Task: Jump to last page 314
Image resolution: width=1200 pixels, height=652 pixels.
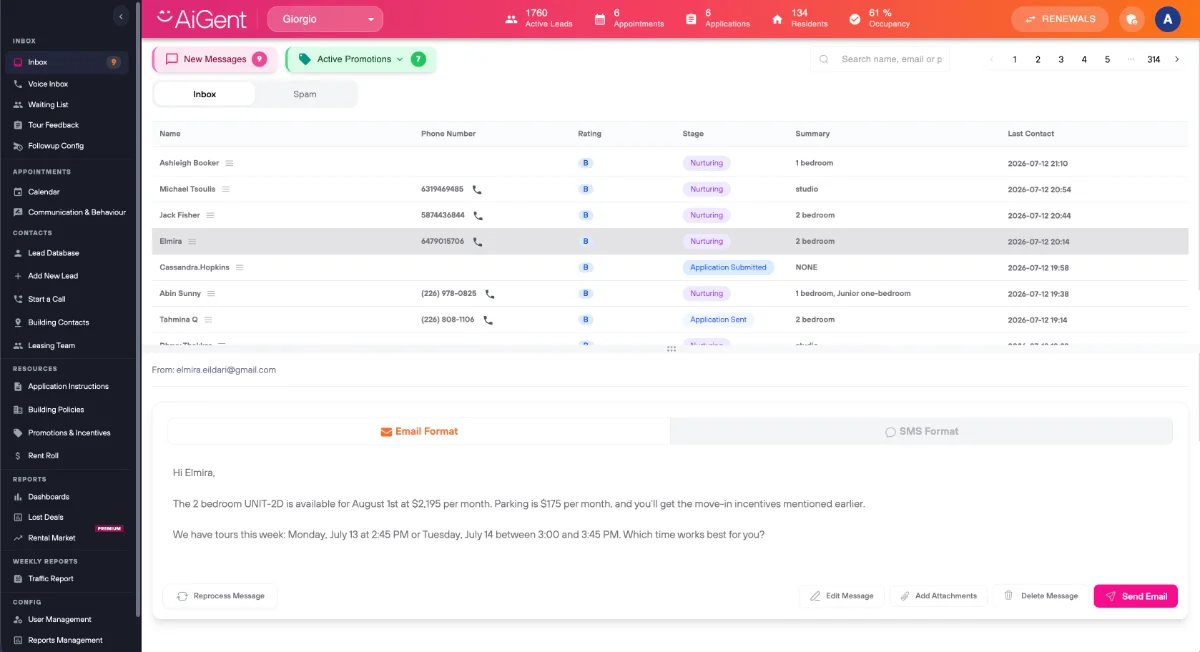Action: pyautogui.click(x=1154, y=60)
